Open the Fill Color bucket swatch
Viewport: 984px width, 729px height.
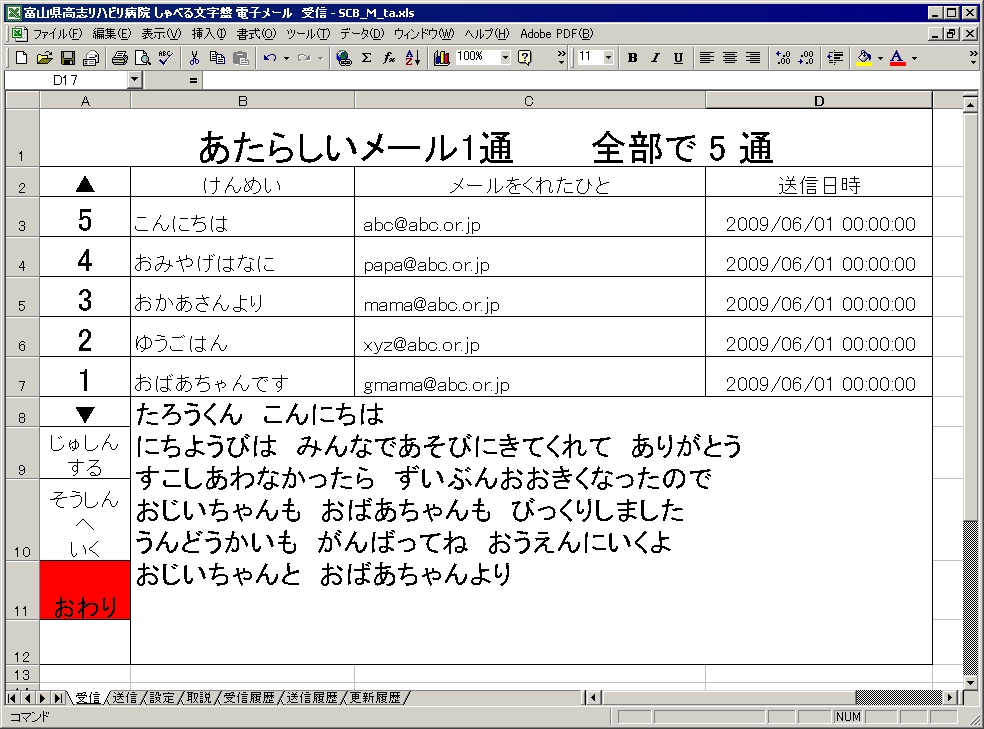coord(864,58)
